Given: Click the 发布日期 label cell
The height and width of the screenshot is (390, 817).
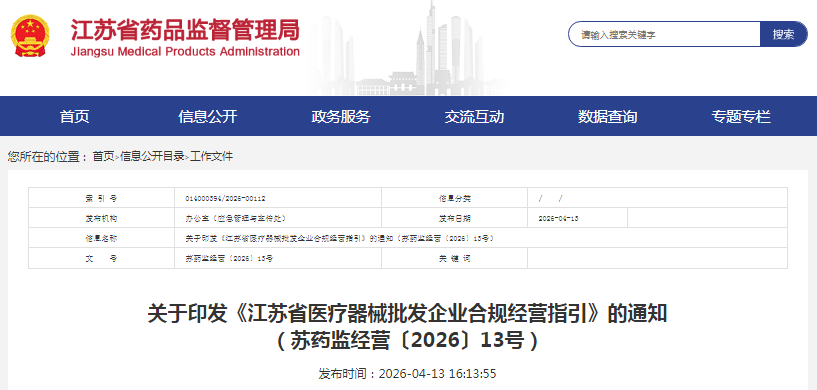Looking at the screenshot, I should 454,218.
